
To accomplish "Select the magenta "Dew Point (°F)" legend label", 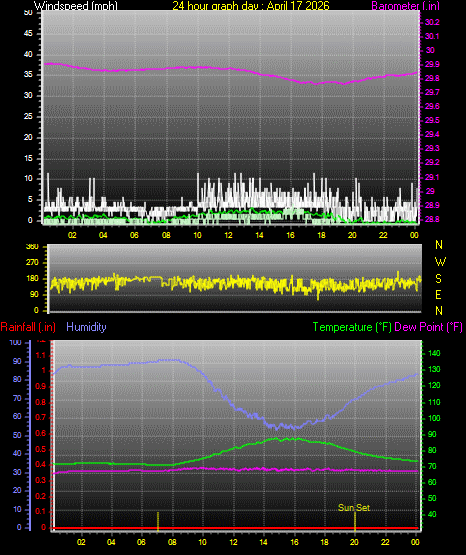I will click(428, 327).
